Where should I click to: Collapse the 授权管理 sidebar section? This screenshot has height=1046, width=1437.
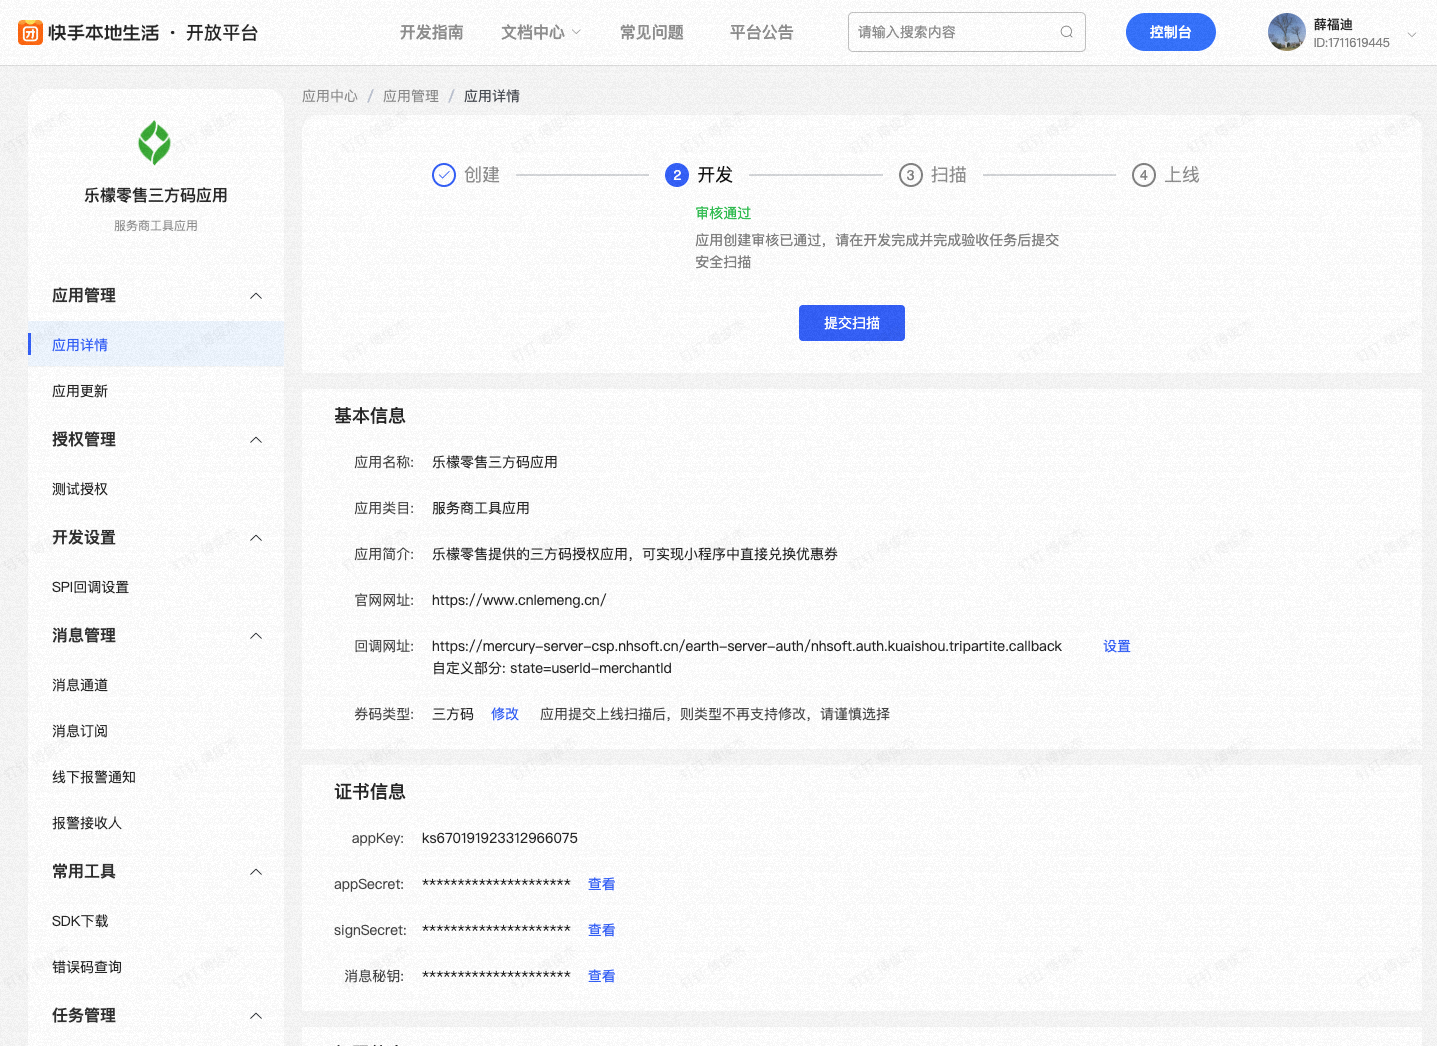click(x=256, y=440)
